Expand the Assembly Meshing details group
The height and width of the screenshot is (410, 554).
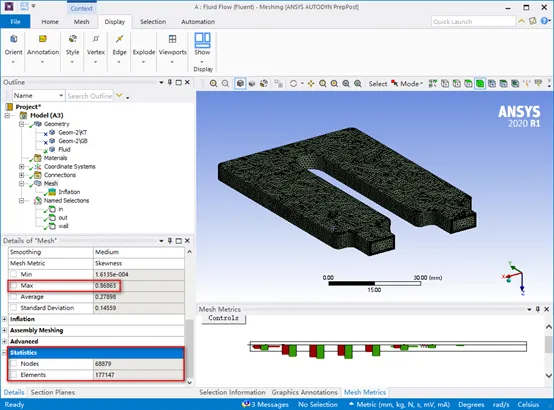point(4,330)
